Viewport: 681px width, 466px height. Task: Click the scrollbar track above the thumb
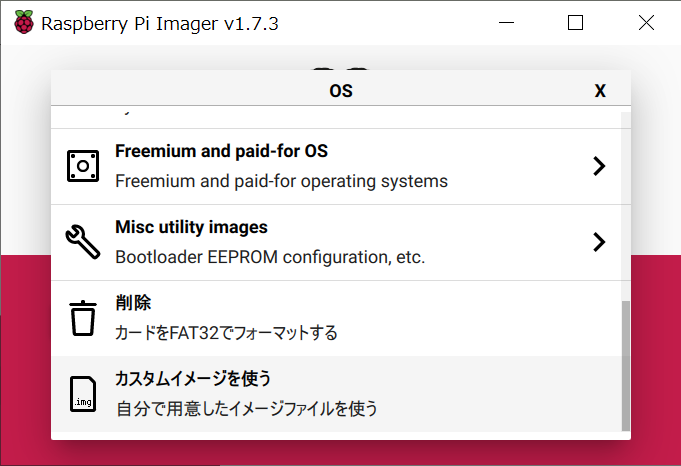625,206
